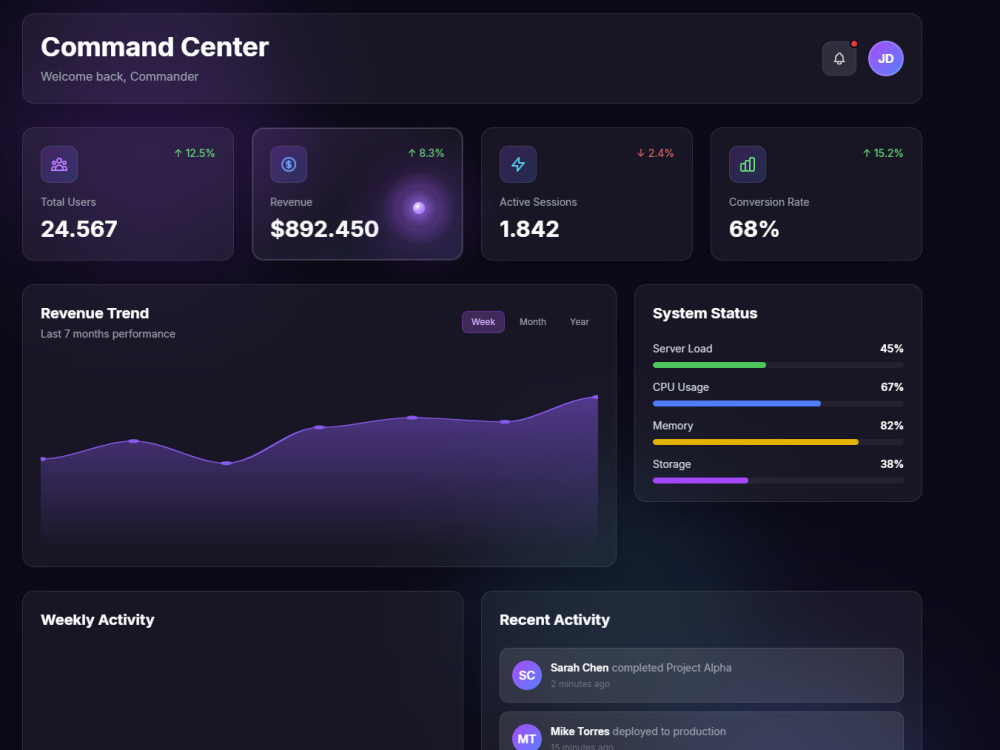Select the Conversion Rate value 68%
The image size is (1000, 750).
[x=754, y=229]
